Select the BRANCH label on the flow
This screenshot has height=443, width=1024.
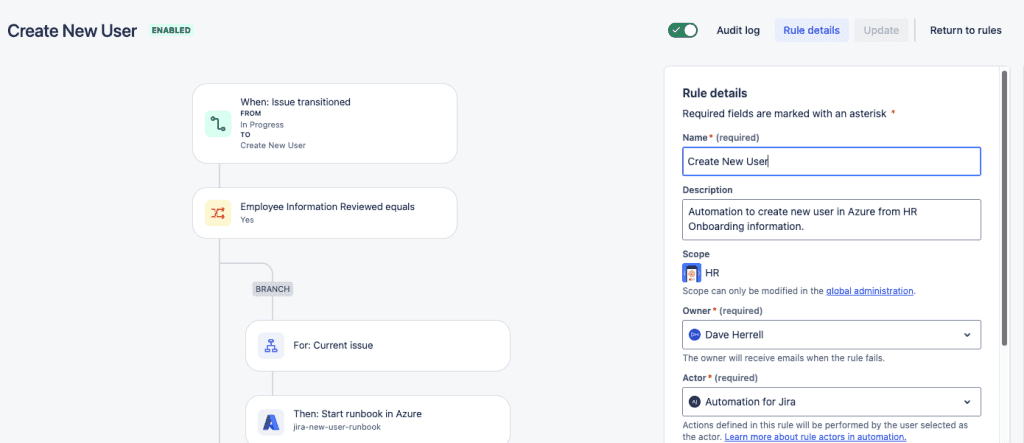(272, 288)
